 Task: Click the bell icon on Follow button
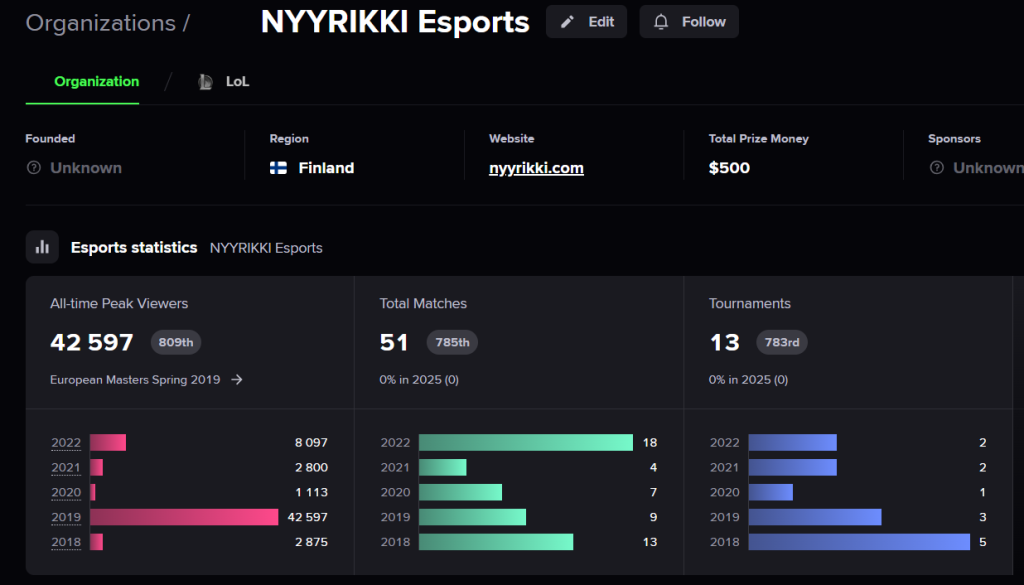tap(661, 22)
